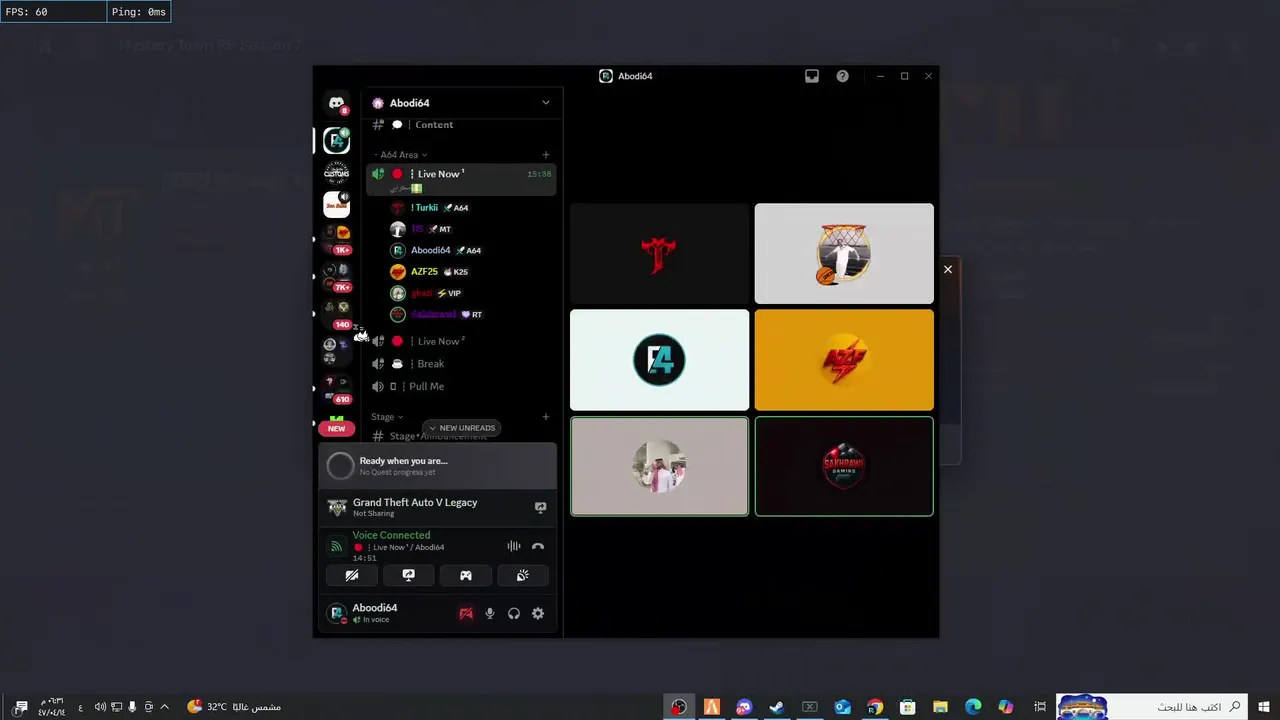Open the 32°C weather widget in taskbar

pos(234,707)
